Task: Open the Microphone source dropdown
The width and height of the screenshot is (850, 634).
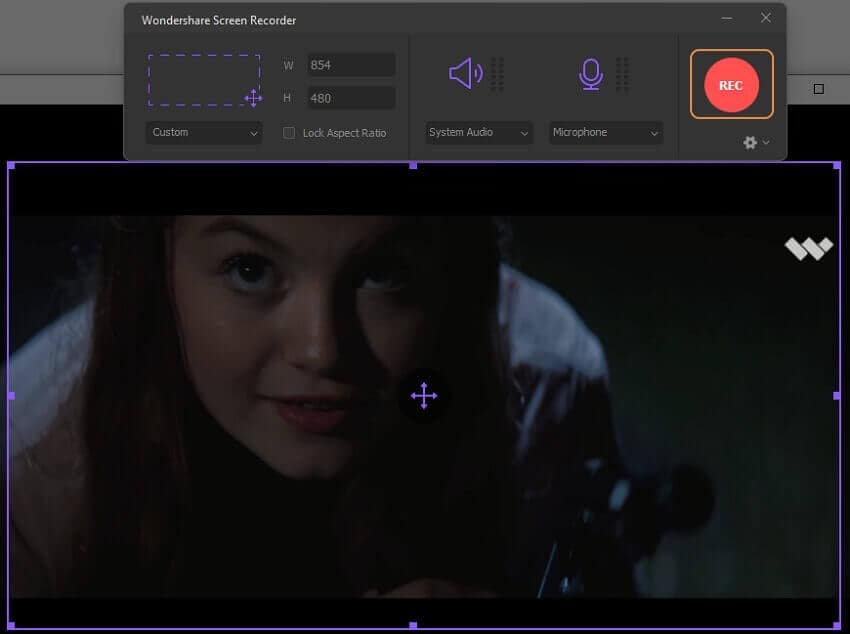Action: [606, 133]
